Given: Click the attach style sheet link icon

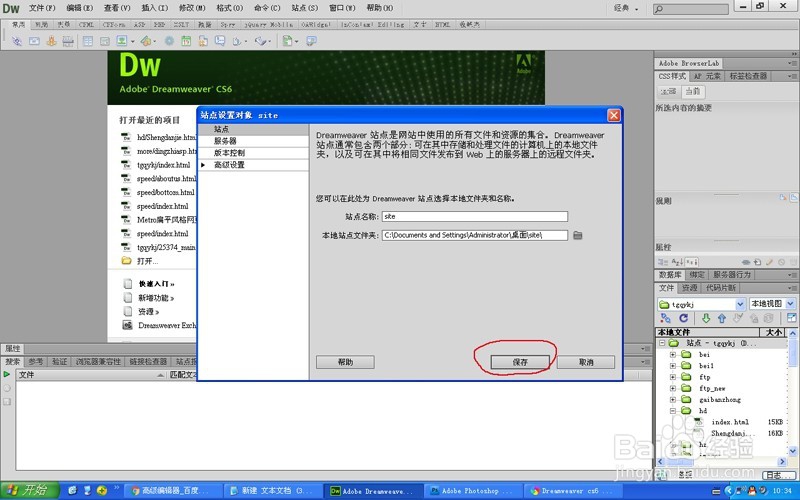Looking at the screenshot, I should pyautogui.click(x=746, y=262).
